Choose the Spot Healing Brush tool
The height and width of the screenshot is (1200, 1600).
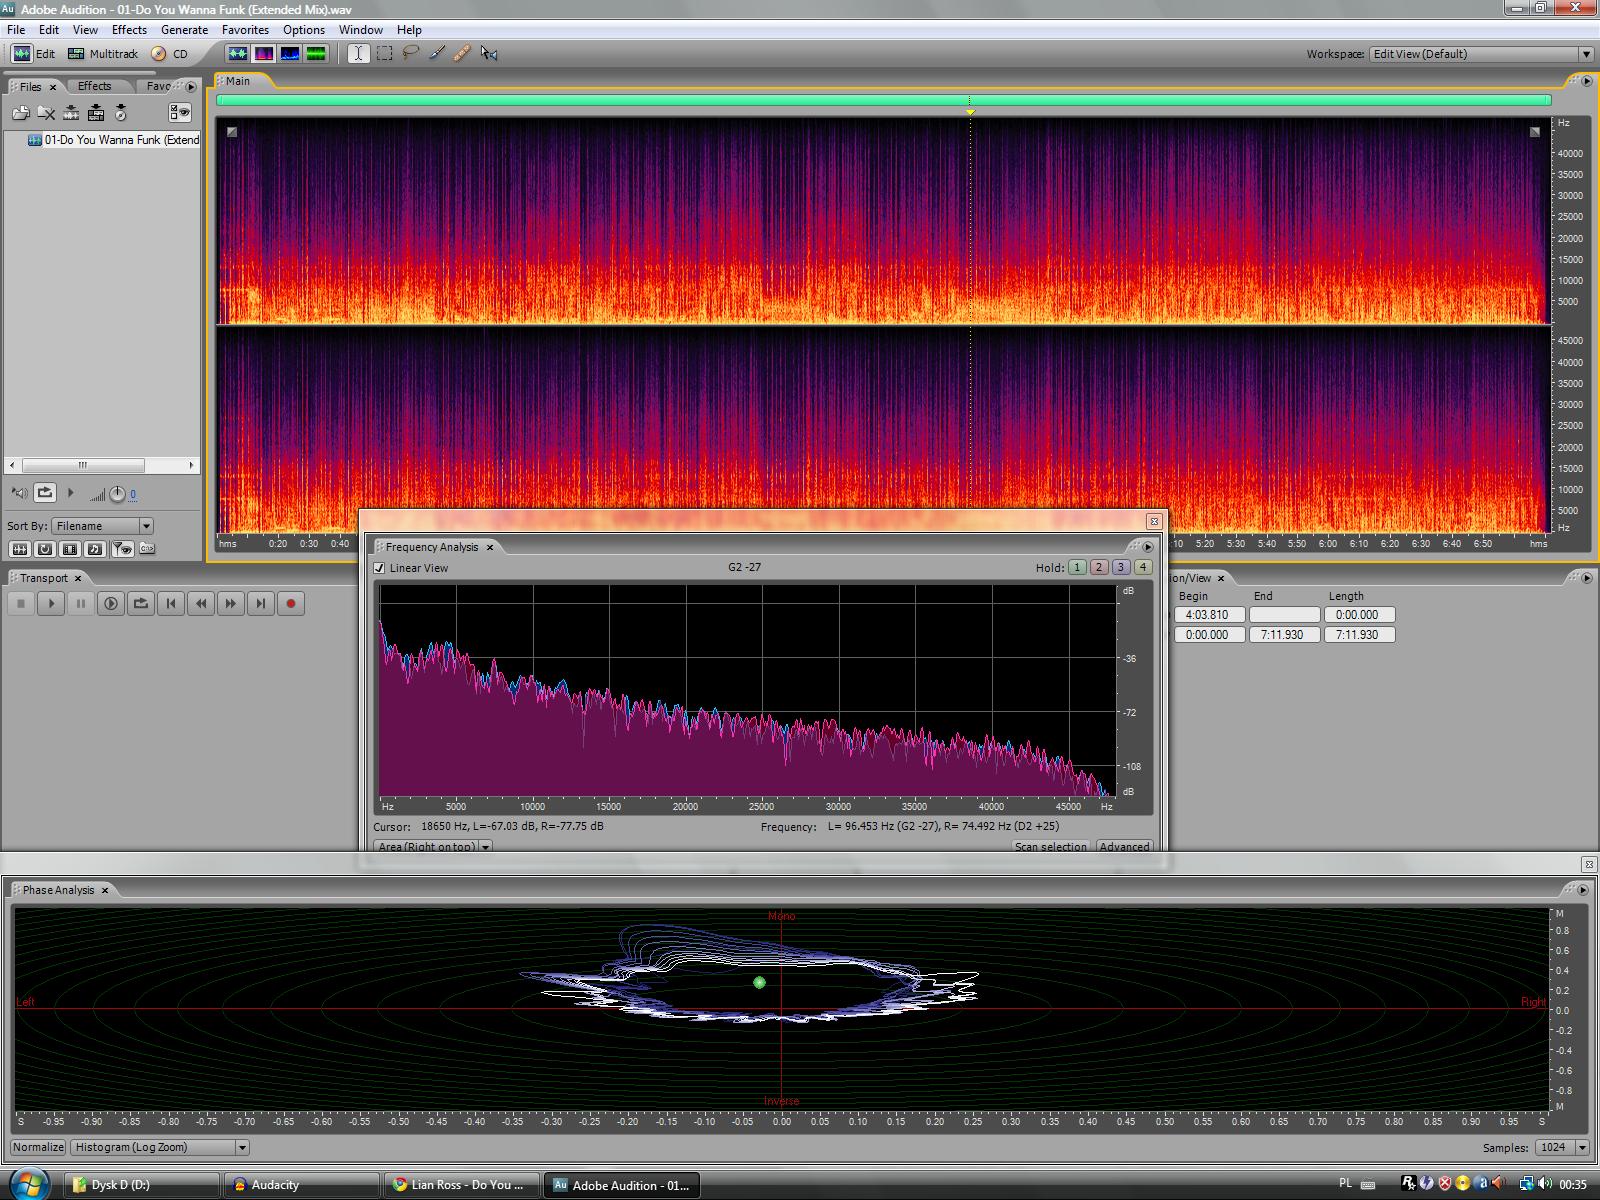point(462,54)
